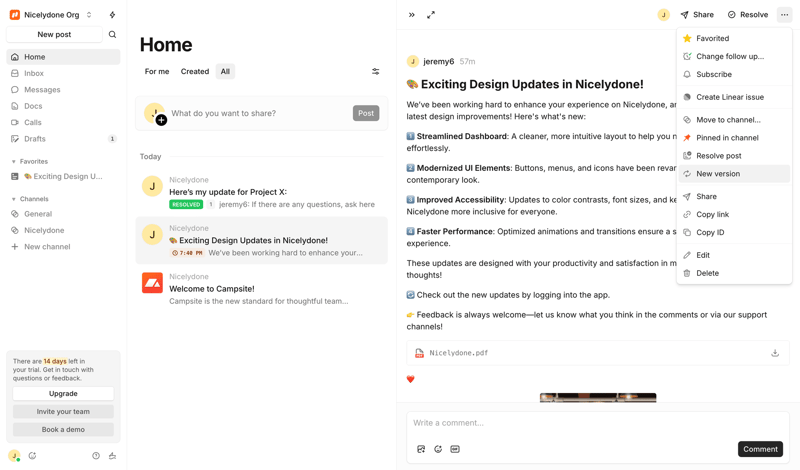Collapse the post panel with double chevron

(412, 15)
